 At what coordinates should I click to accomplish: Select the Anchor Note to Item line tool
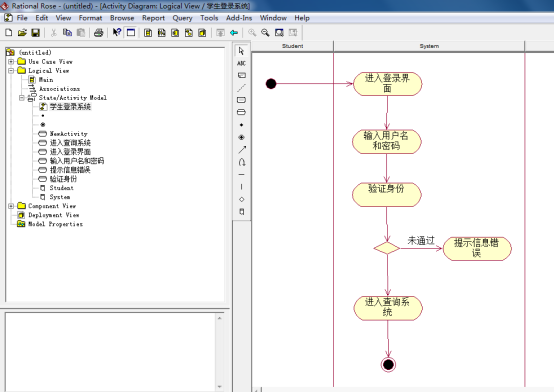coord(241,88)
